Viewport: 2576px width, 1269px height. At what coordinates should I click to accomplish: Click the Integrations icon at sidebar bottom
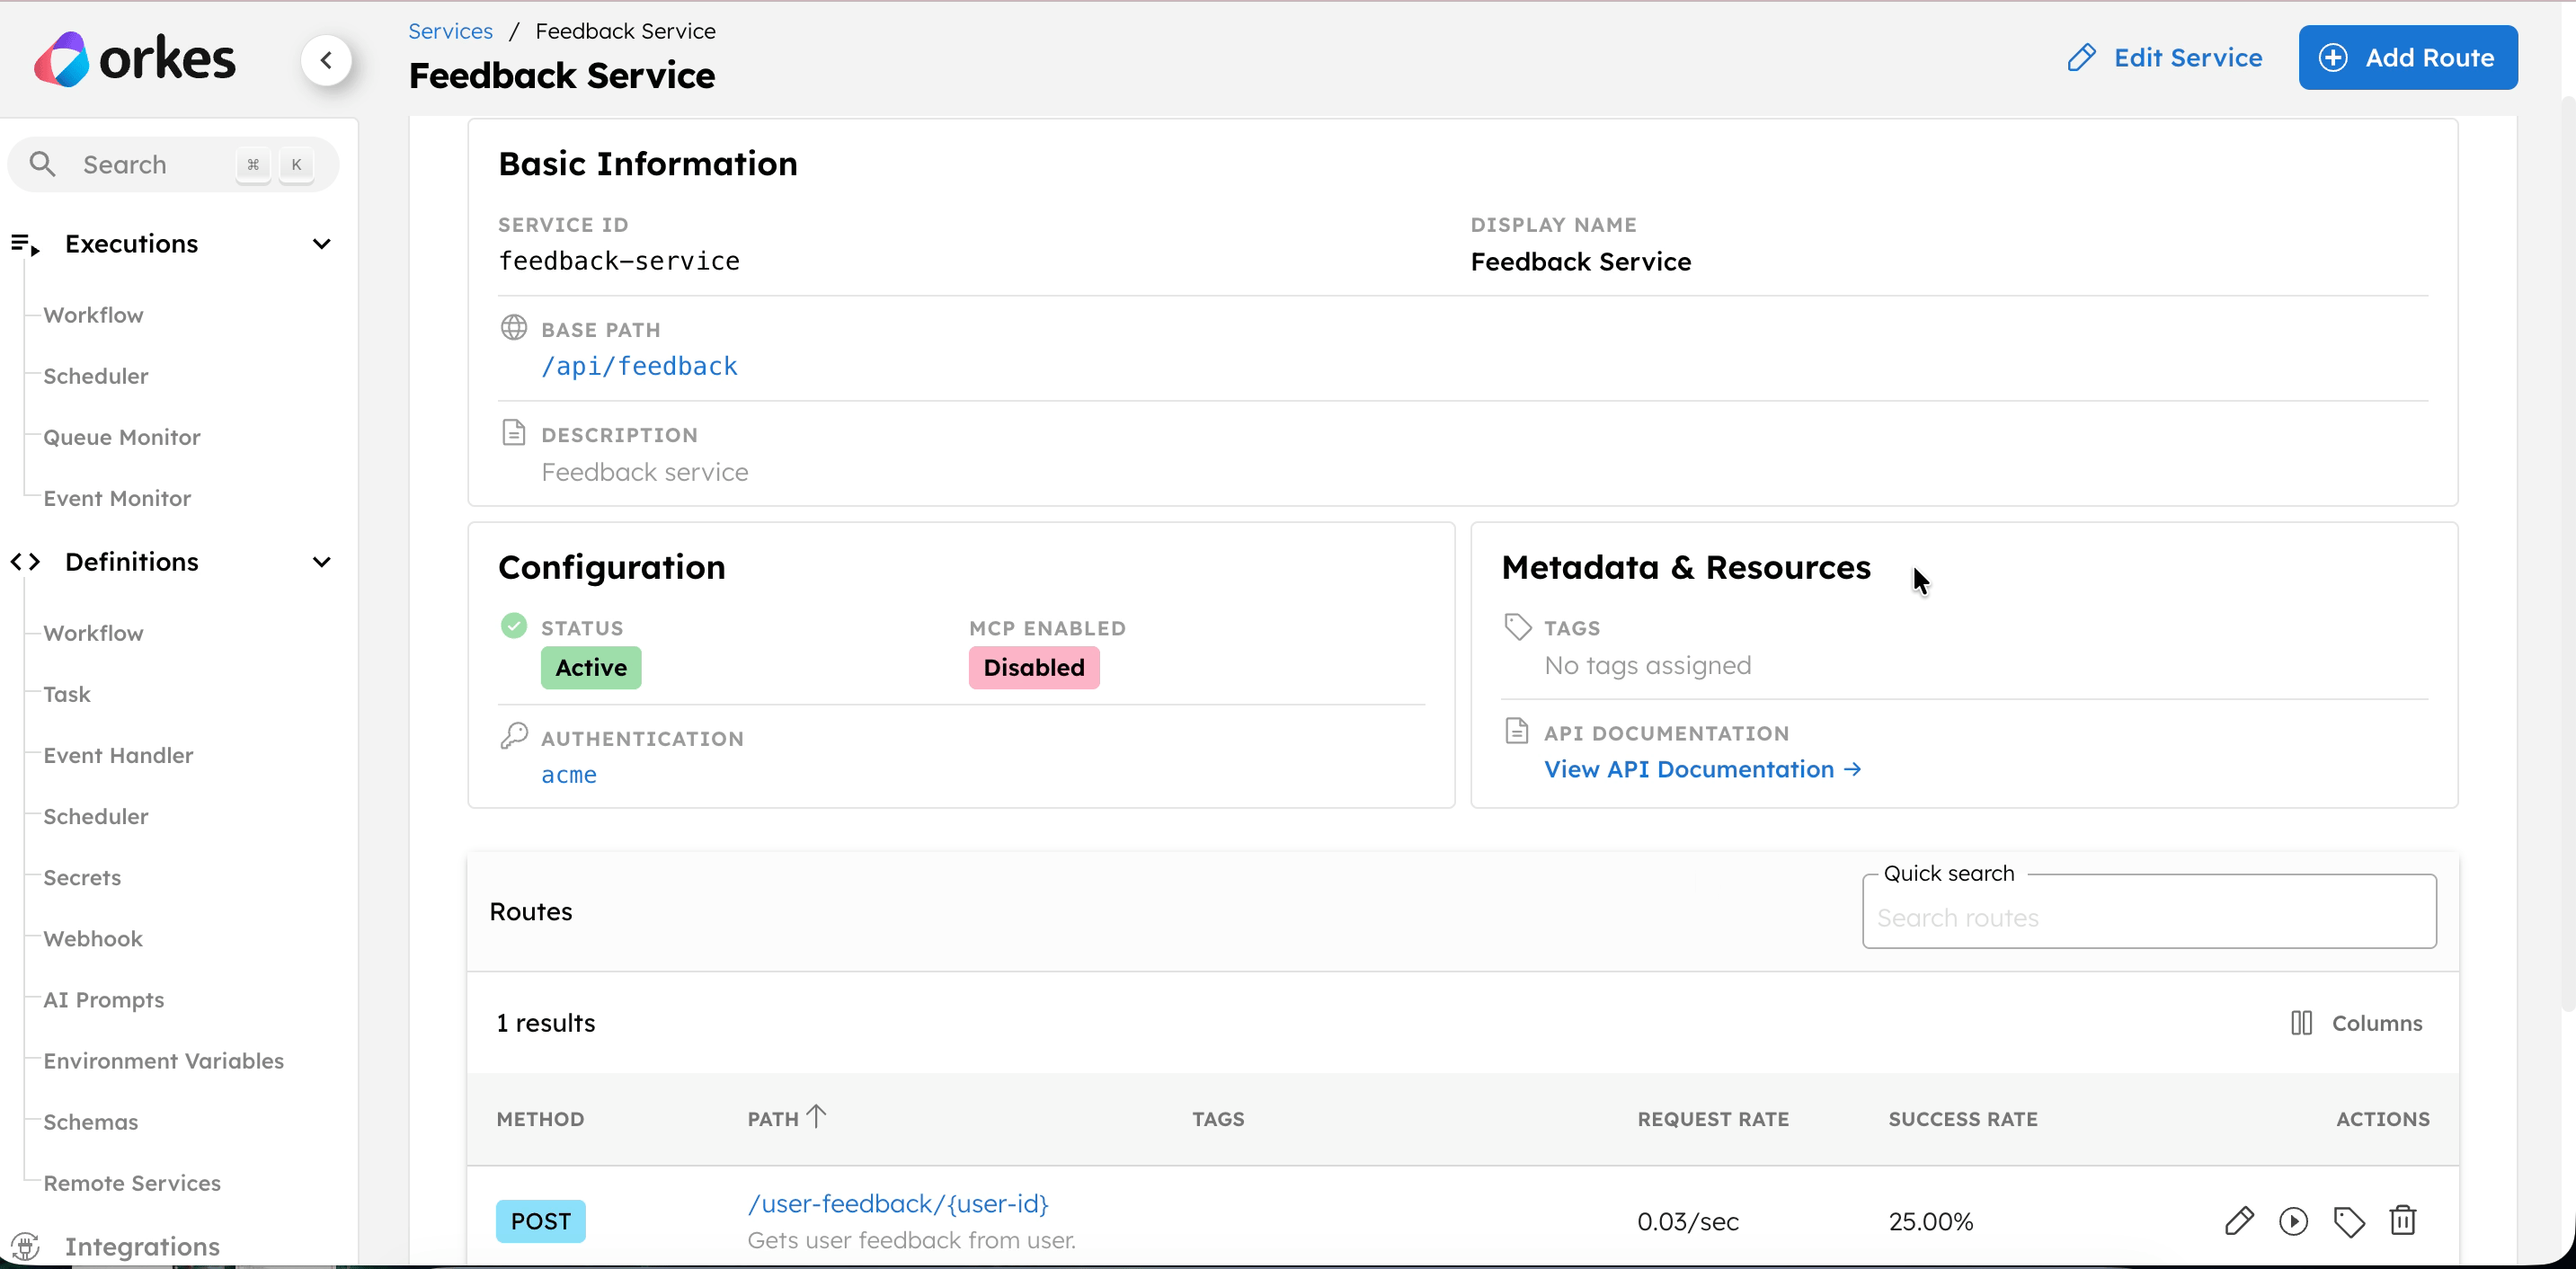[x=26, y=1246]
